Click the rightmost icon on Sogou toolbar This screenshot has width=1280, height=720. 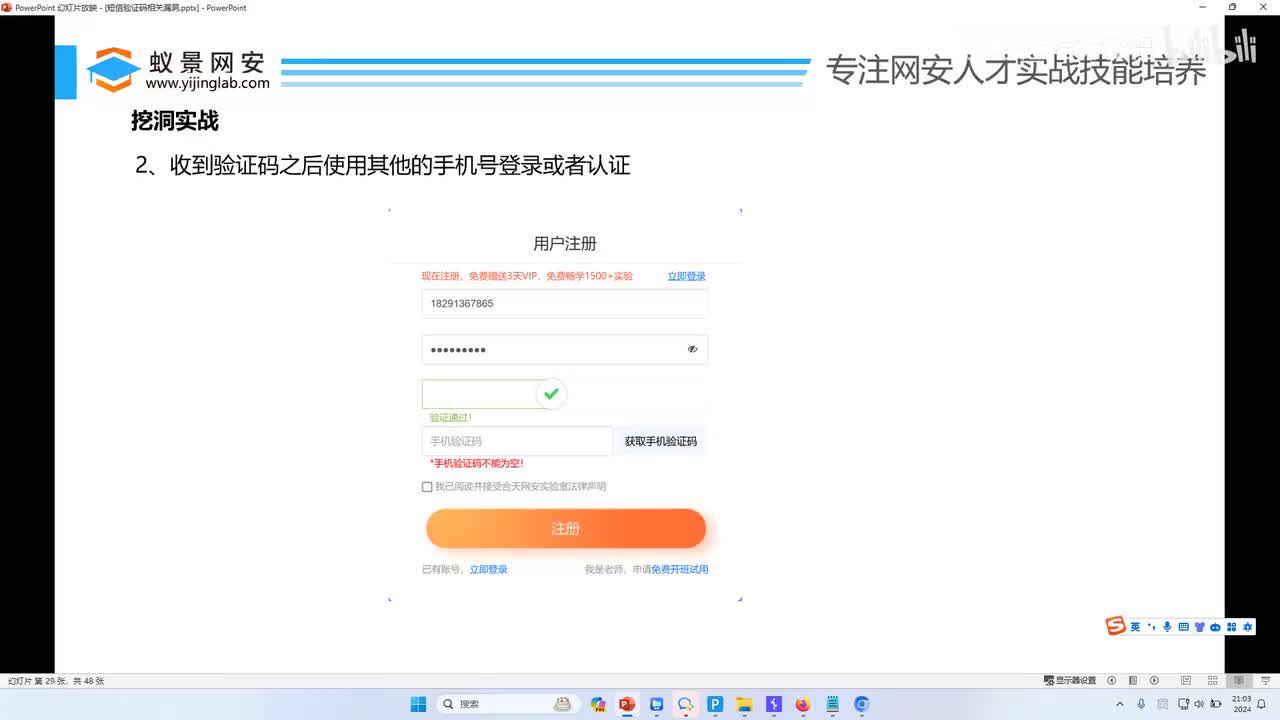(1246, 627)
